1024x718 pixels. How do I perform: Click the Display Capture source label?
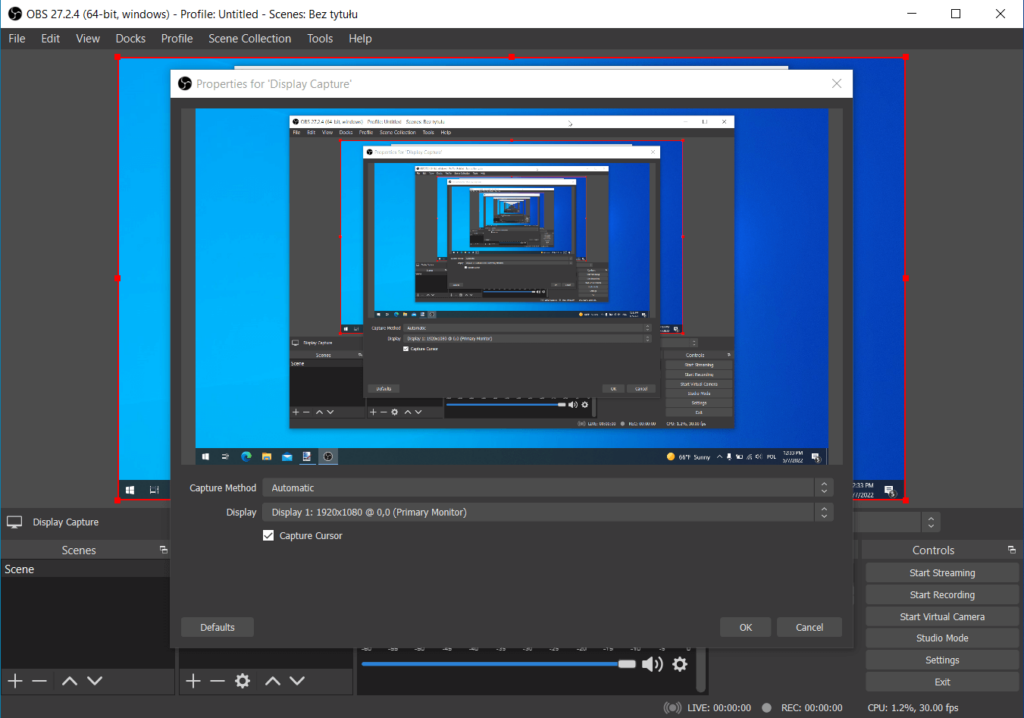point(66,522)
